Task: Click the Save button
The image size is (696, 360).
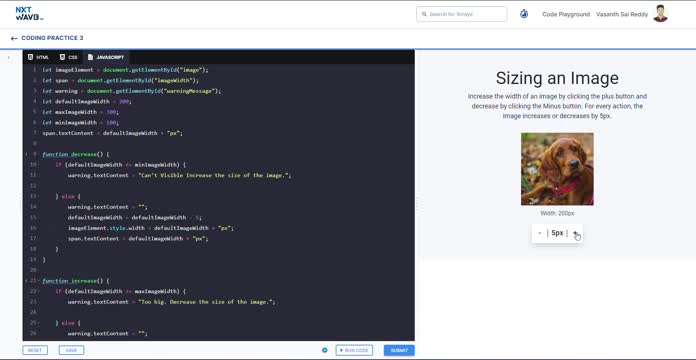Action: pyautogui.click(x=71, y=350)
